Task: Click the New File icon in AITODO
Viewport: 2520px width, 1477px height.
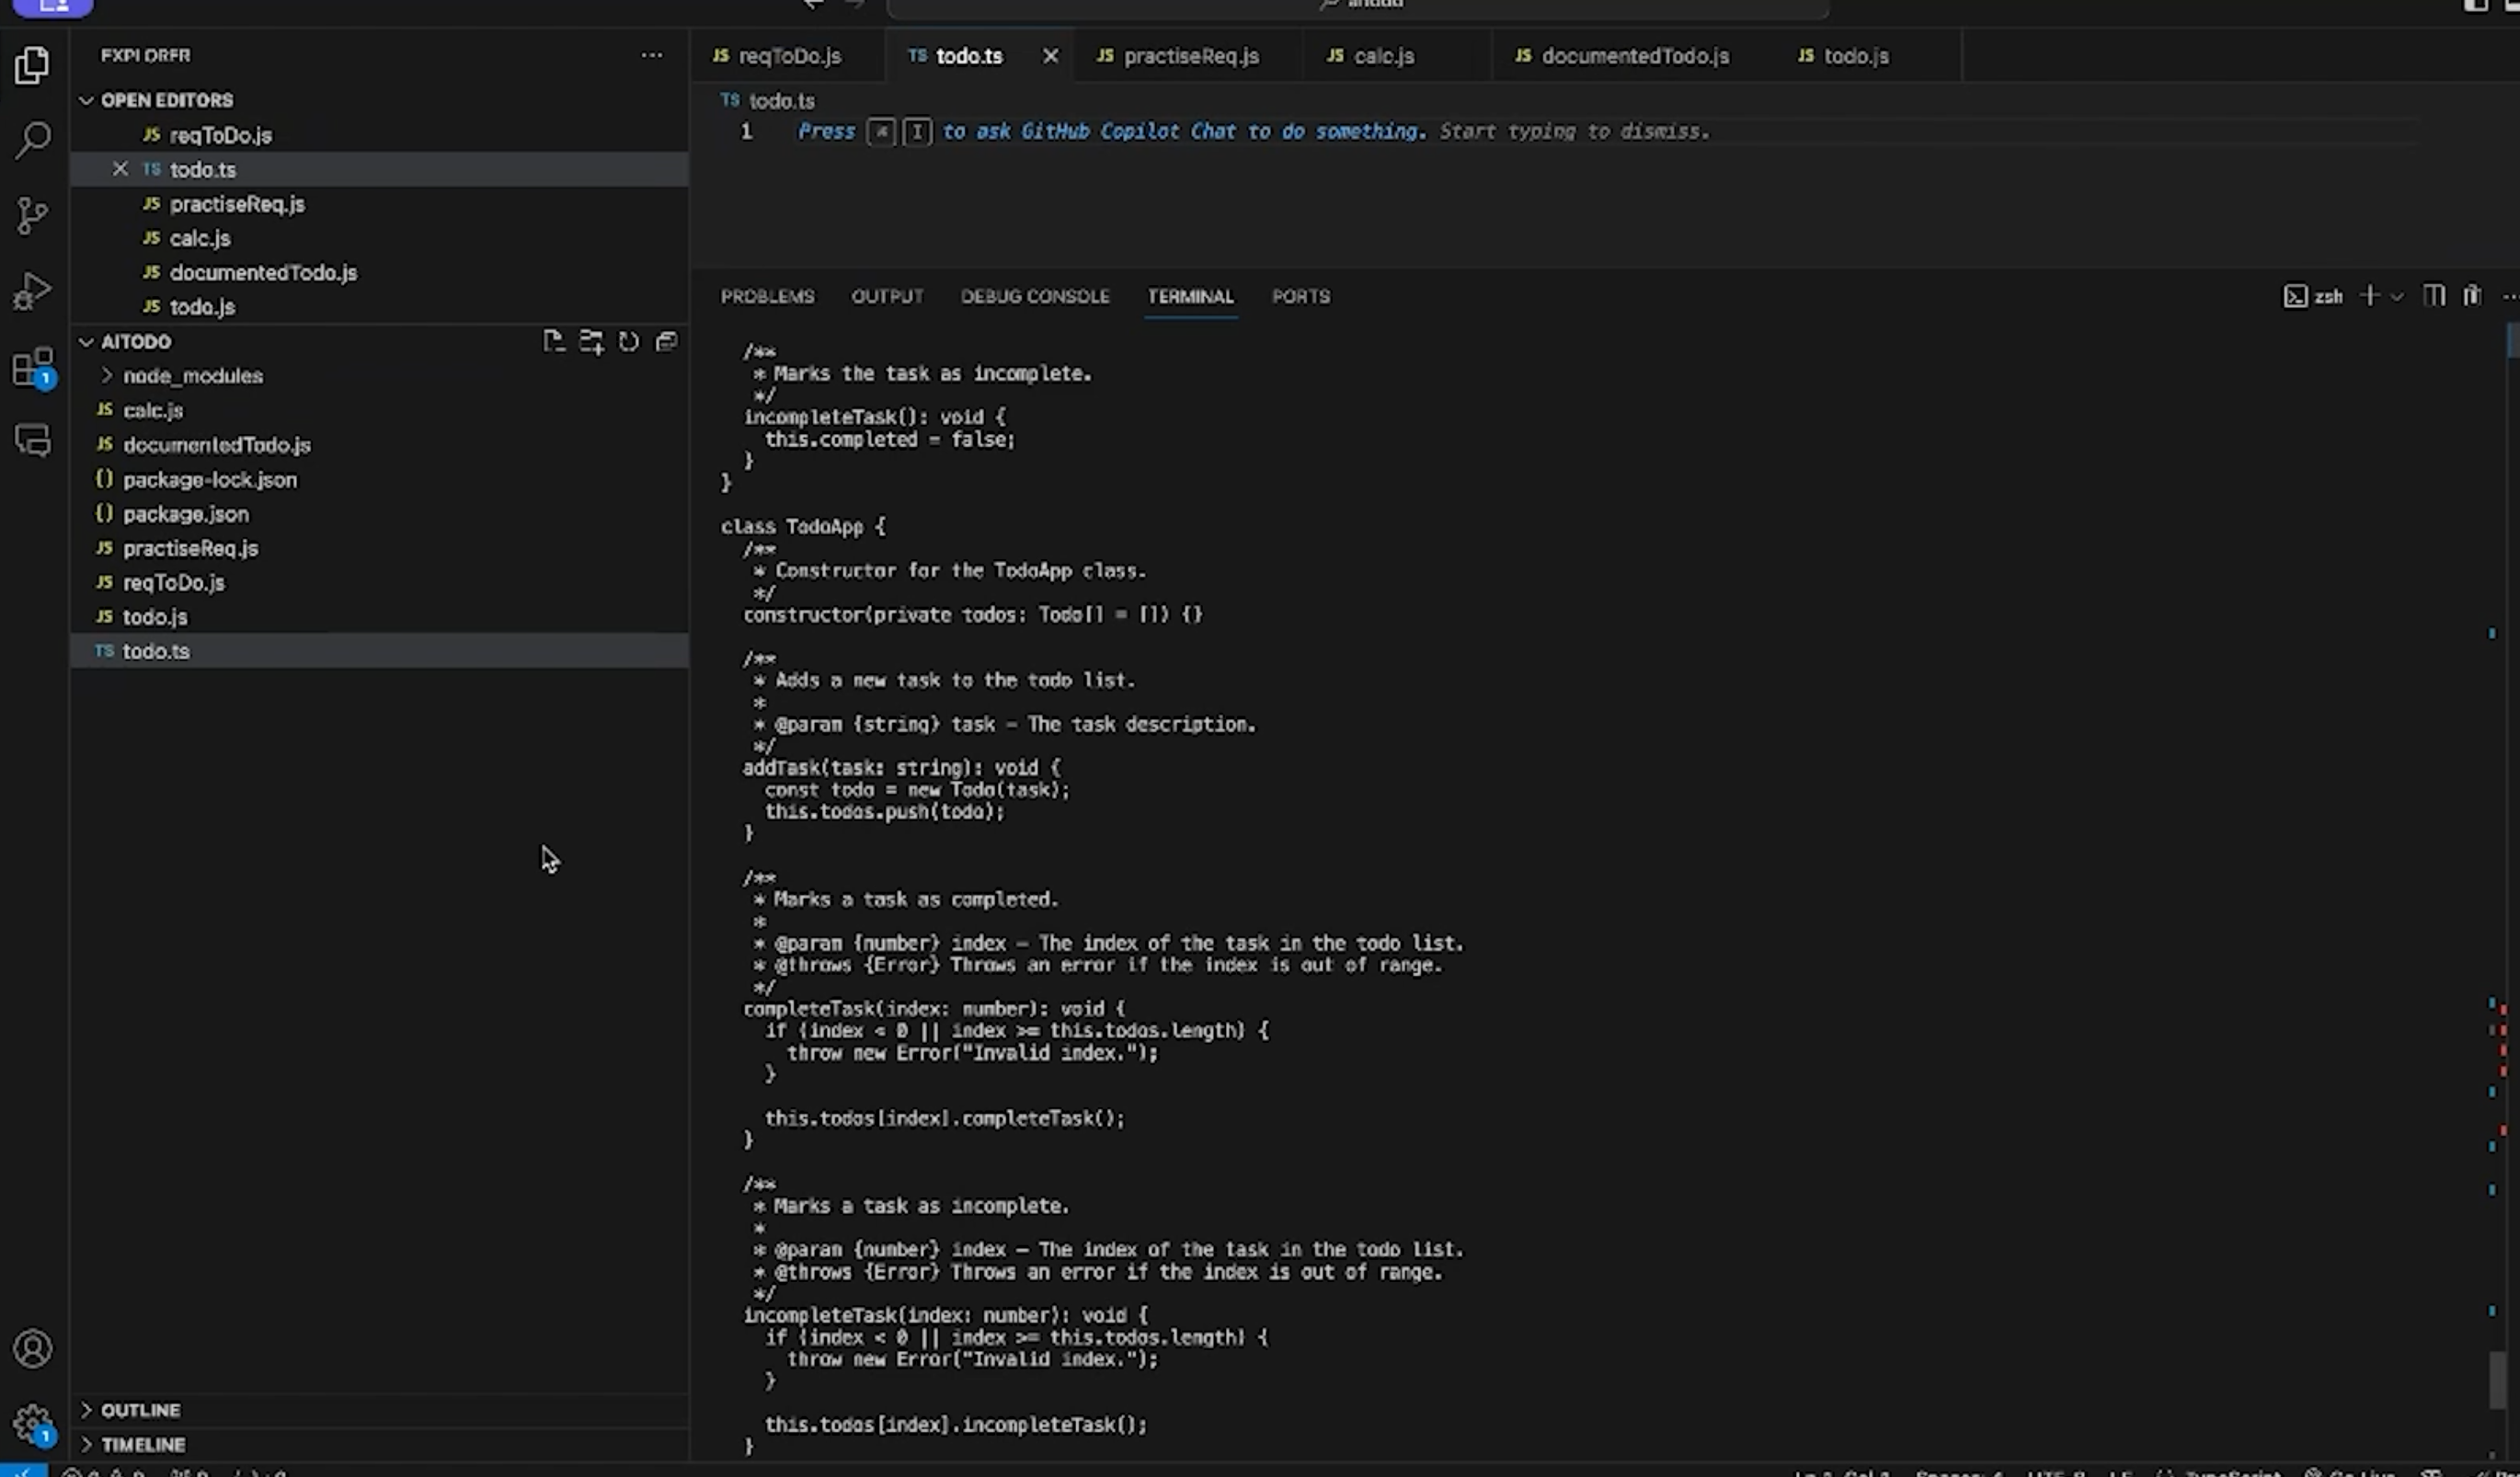Action: [553, 342]
